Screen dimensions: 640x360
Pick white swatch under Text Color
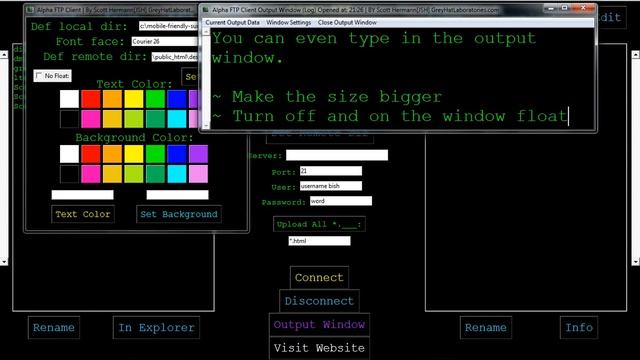coord(69,99)
